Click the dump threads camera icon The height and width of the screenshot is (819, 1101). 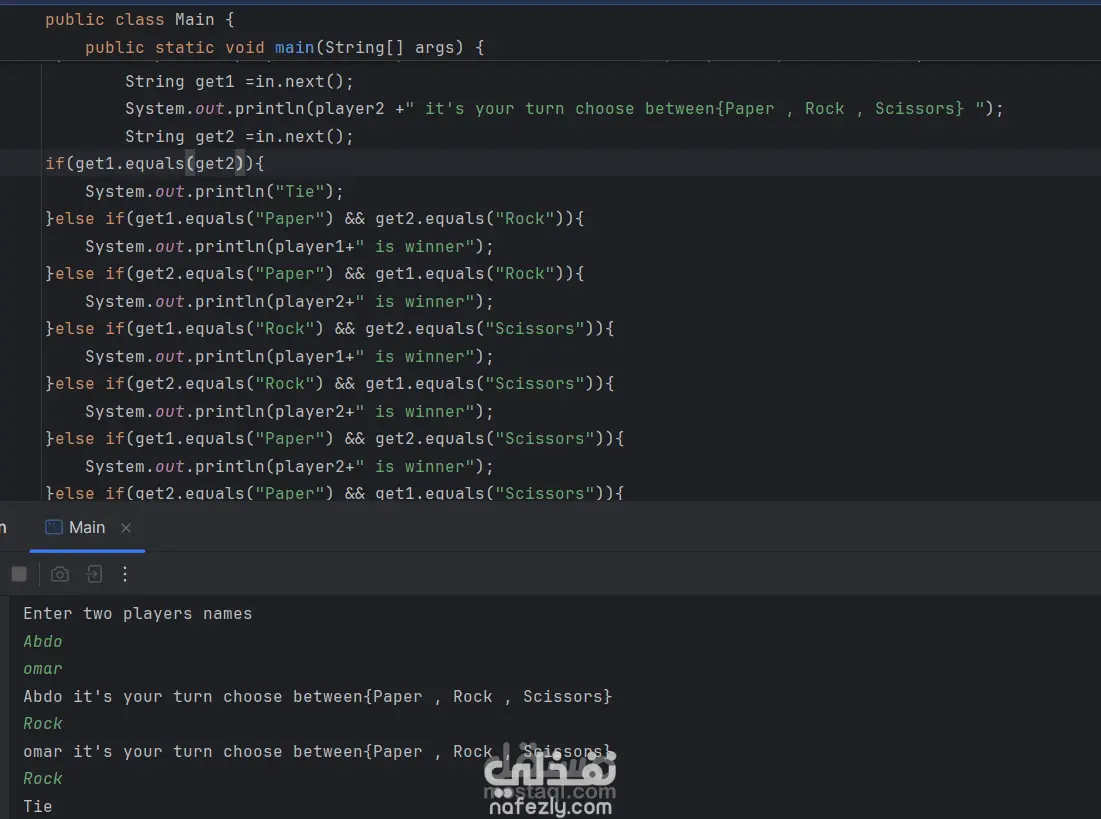click(x=60, y=574)
